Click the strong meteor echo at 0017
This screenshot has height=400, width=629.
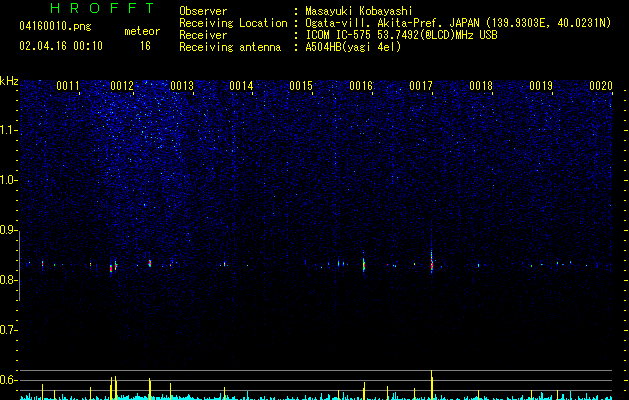point(432,263)
